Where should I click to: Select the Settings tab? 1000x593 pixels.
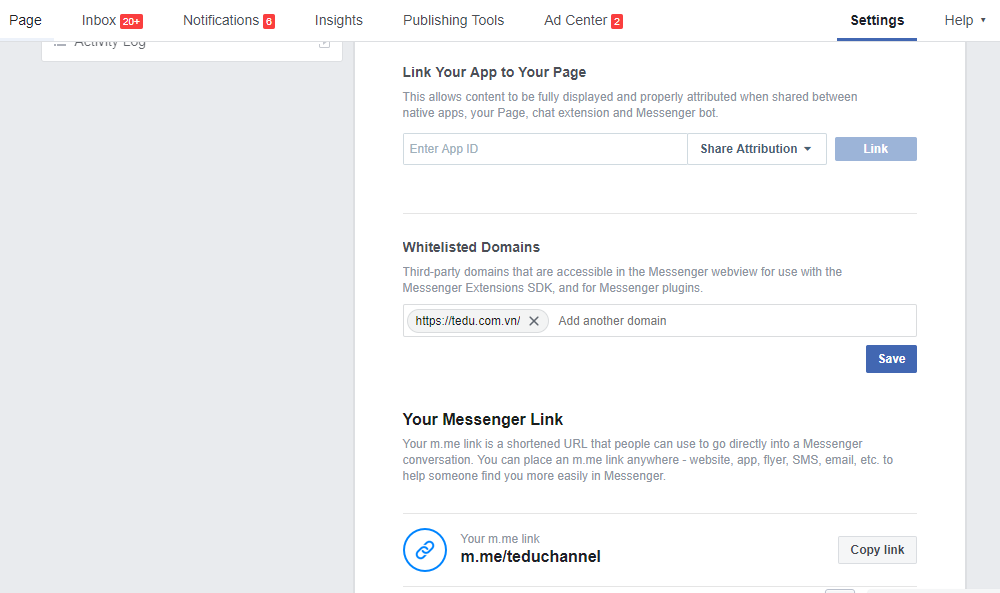click(x=877, y=20)
